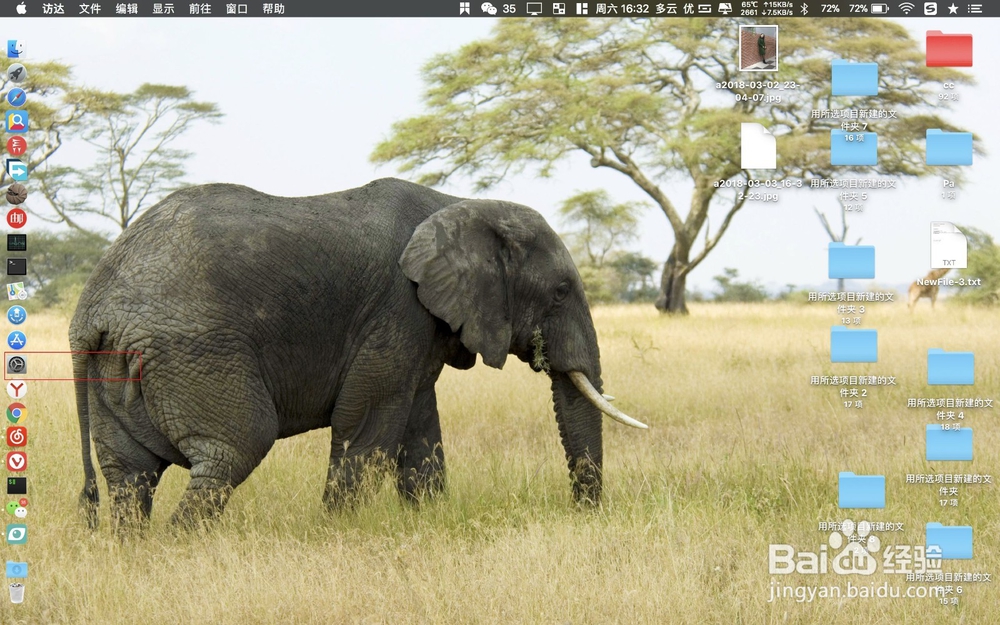
Task: Open WeChat with badge in Dock
Action: click(16, 509)
